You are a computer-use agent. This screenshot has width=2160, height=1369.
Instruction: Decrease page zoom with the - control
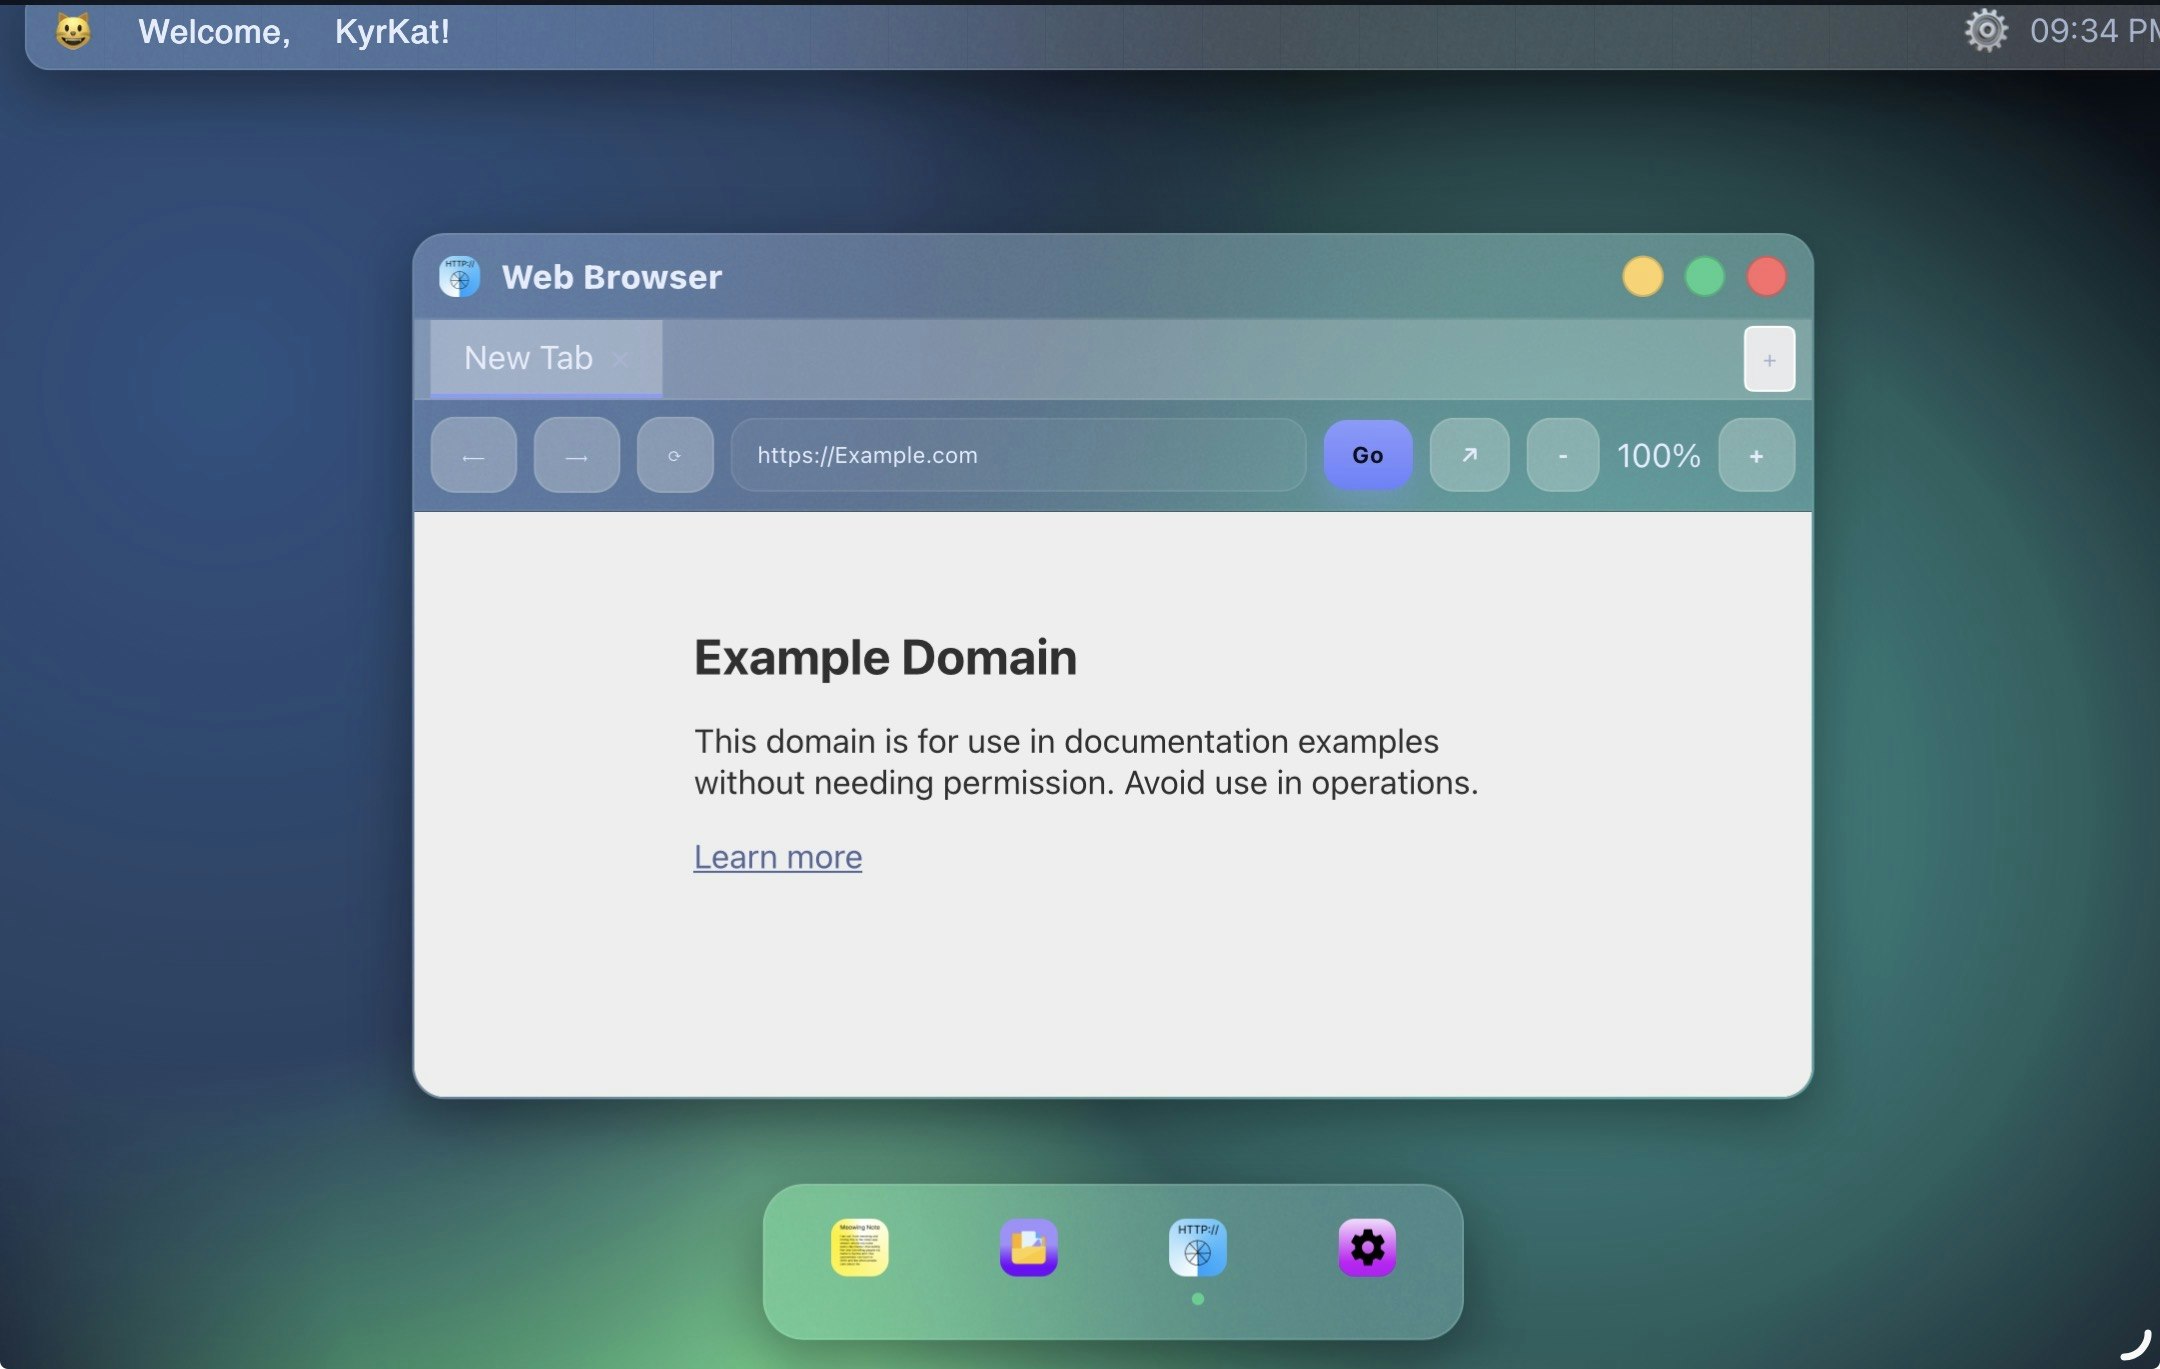[x=1561, y=455]
